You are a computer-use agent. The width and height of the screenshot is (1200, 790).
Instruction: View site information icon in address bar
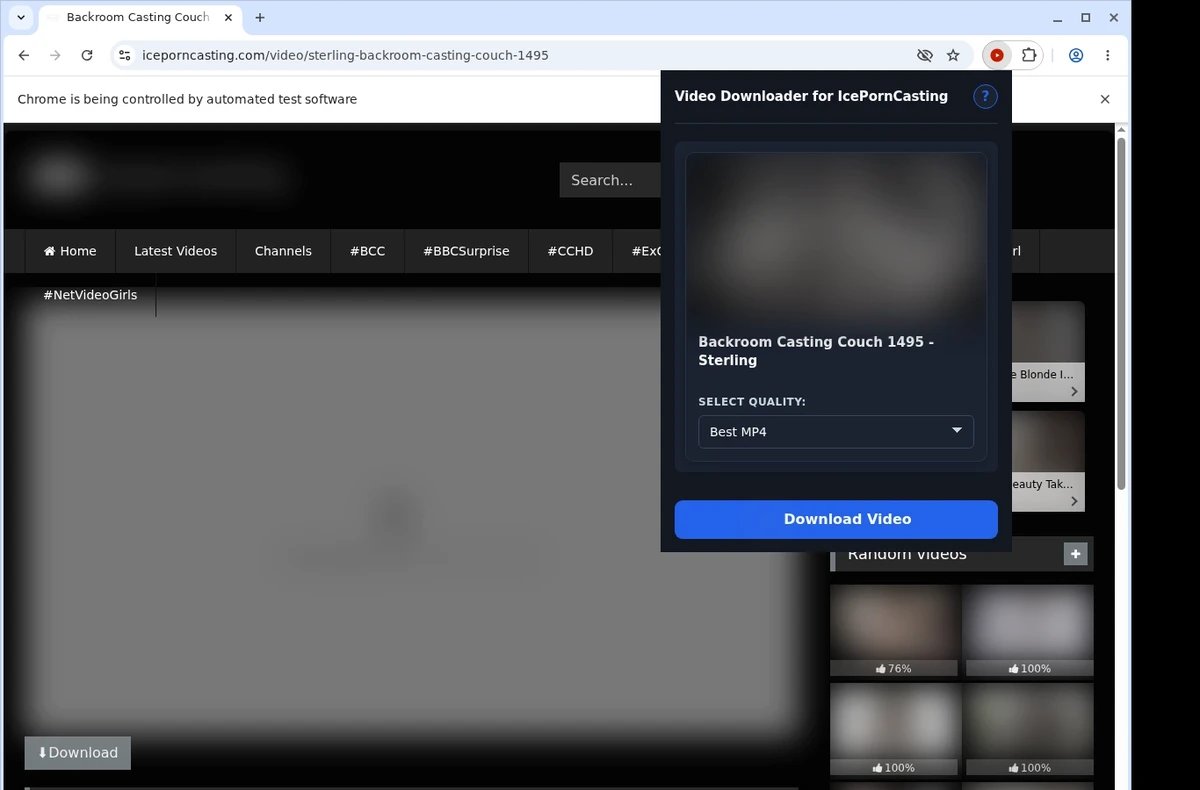pyautogui.click(x=124, y=55)
